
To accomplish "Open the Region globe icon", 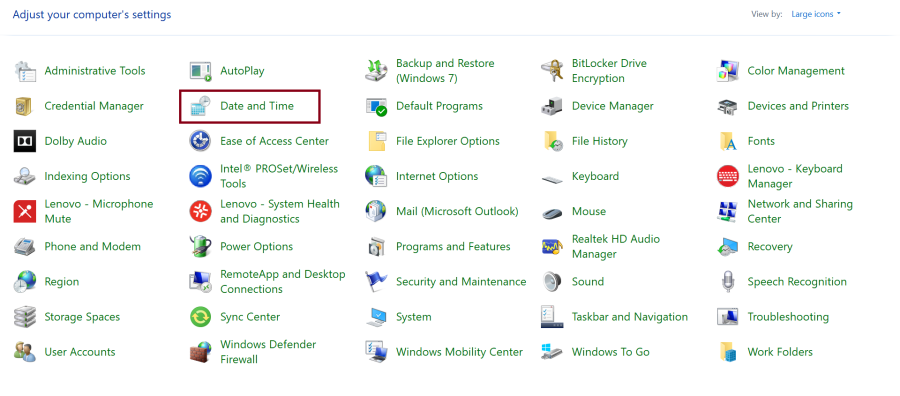I will (25, 282).
